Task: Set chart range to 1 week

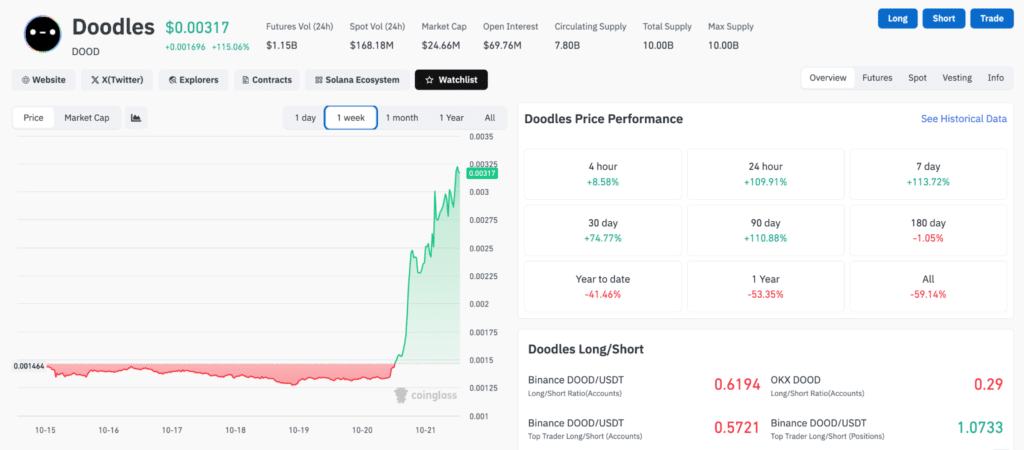Action: pyautogui.click(x=351, y=118)
